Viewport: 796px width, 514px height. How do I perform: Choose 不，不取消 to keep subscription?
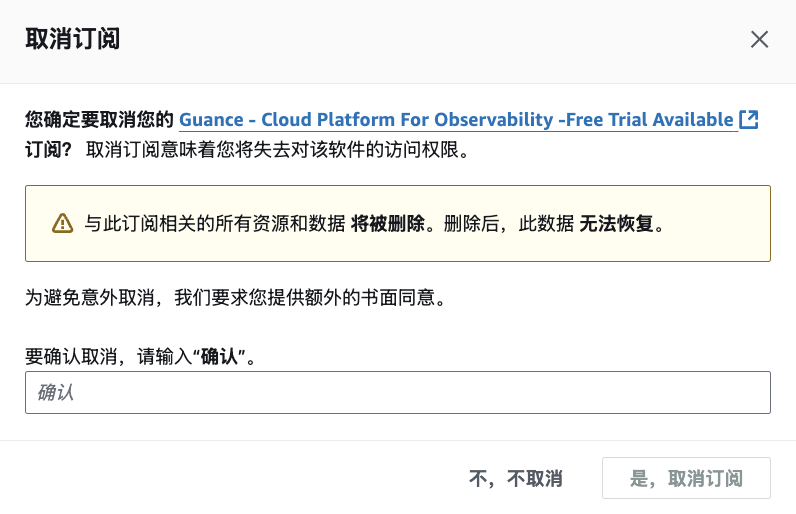click(515, 478)
